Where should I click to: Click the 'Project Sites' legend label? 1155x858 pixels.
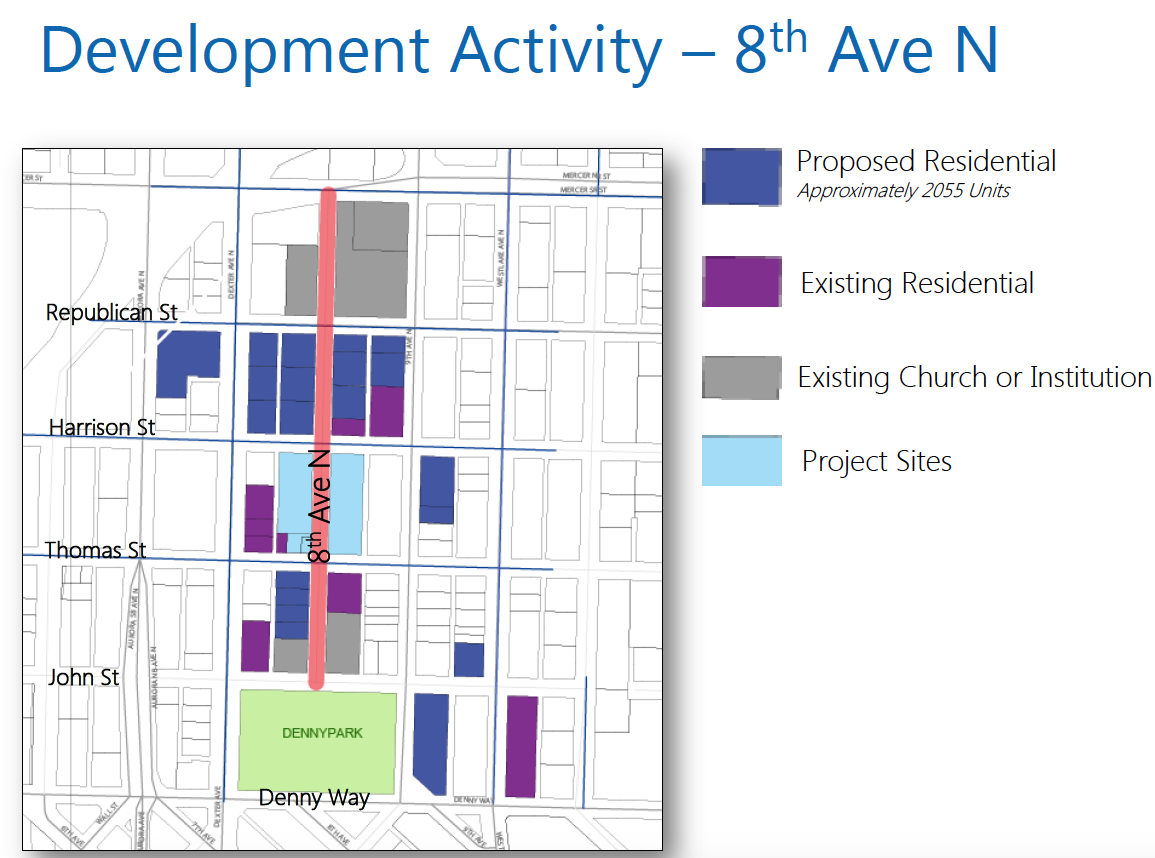[877, 461]
